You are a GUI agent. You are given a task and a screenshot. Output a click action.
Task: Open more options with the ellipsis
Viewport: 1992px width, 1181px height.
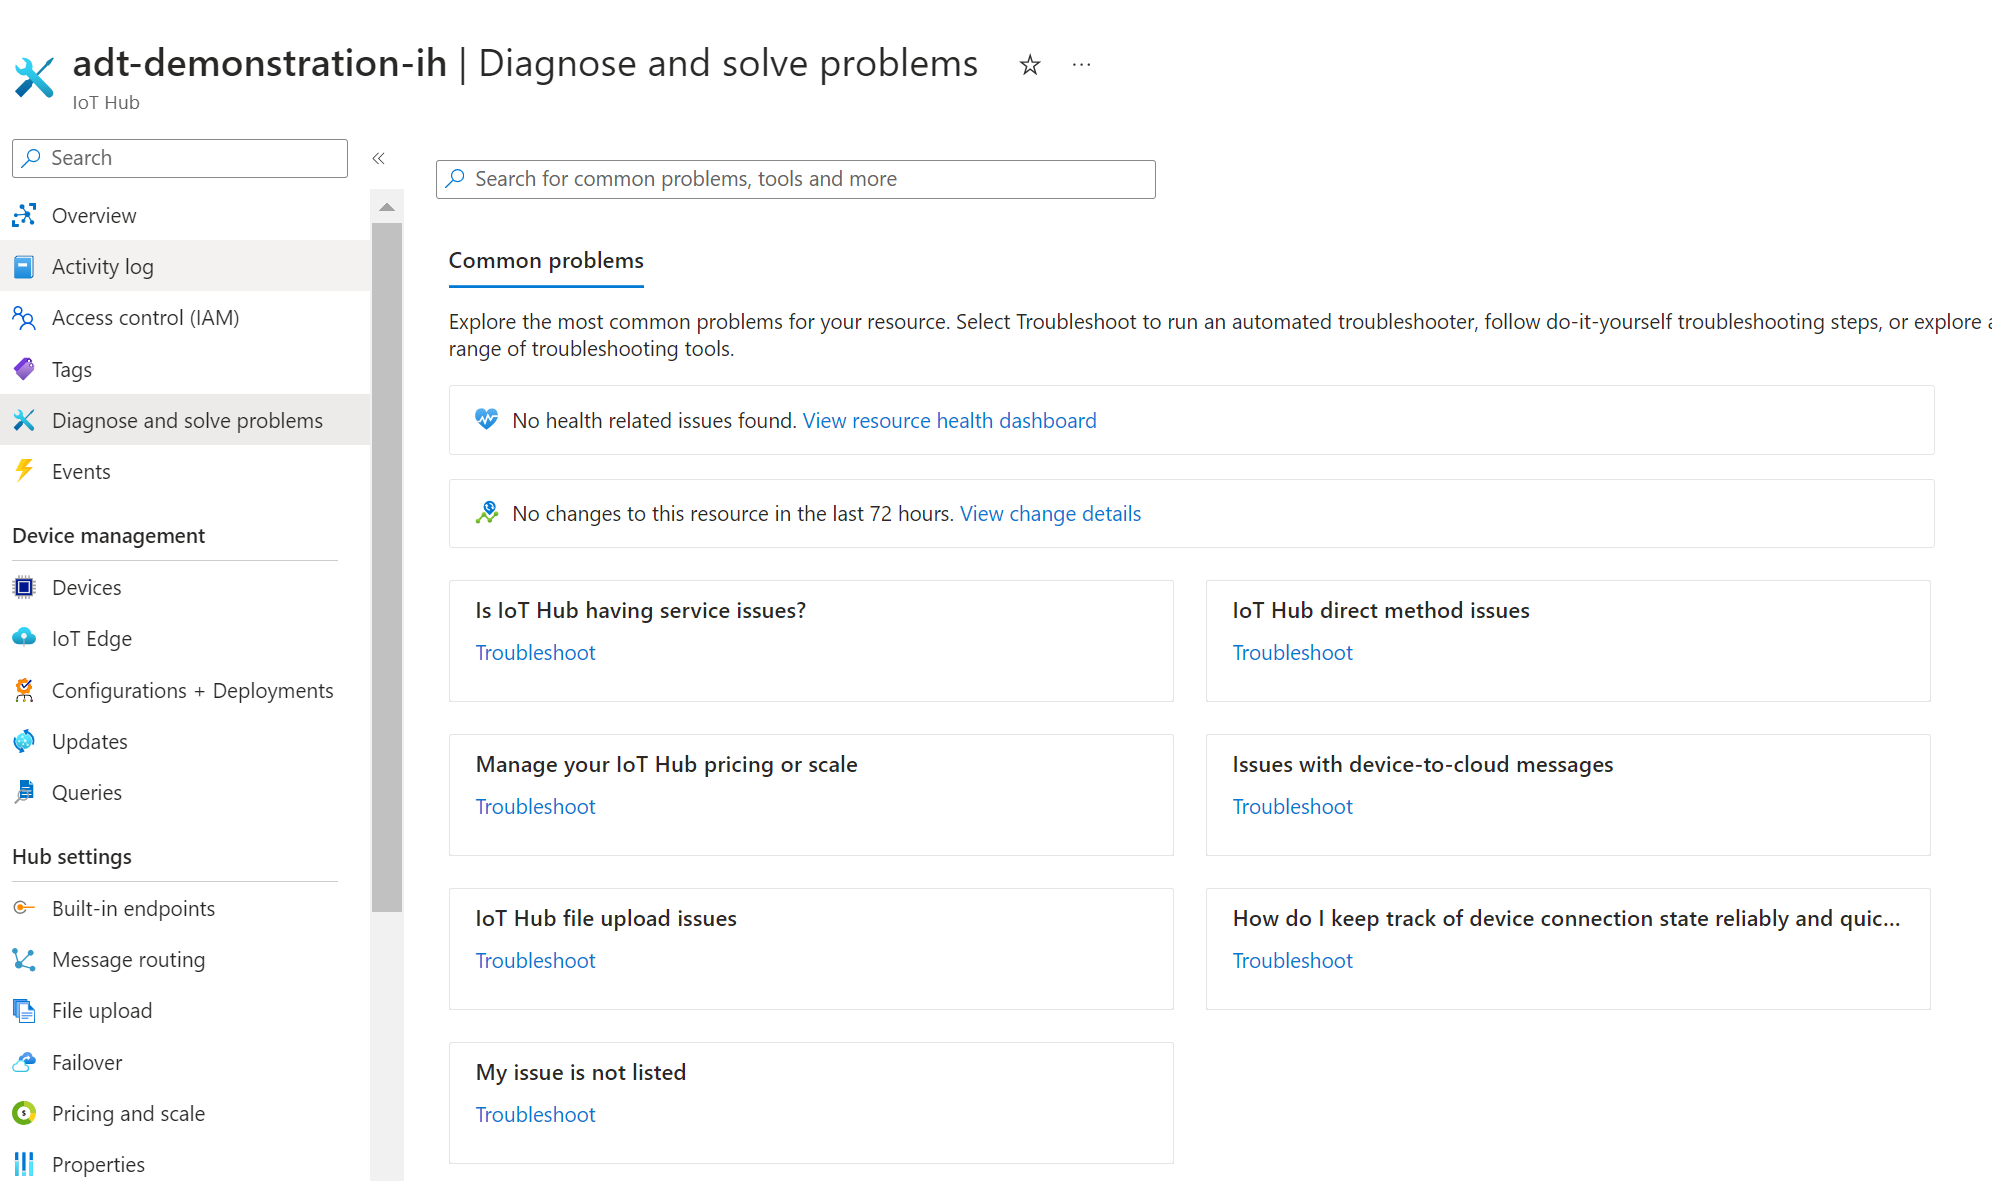point(1081,64)
